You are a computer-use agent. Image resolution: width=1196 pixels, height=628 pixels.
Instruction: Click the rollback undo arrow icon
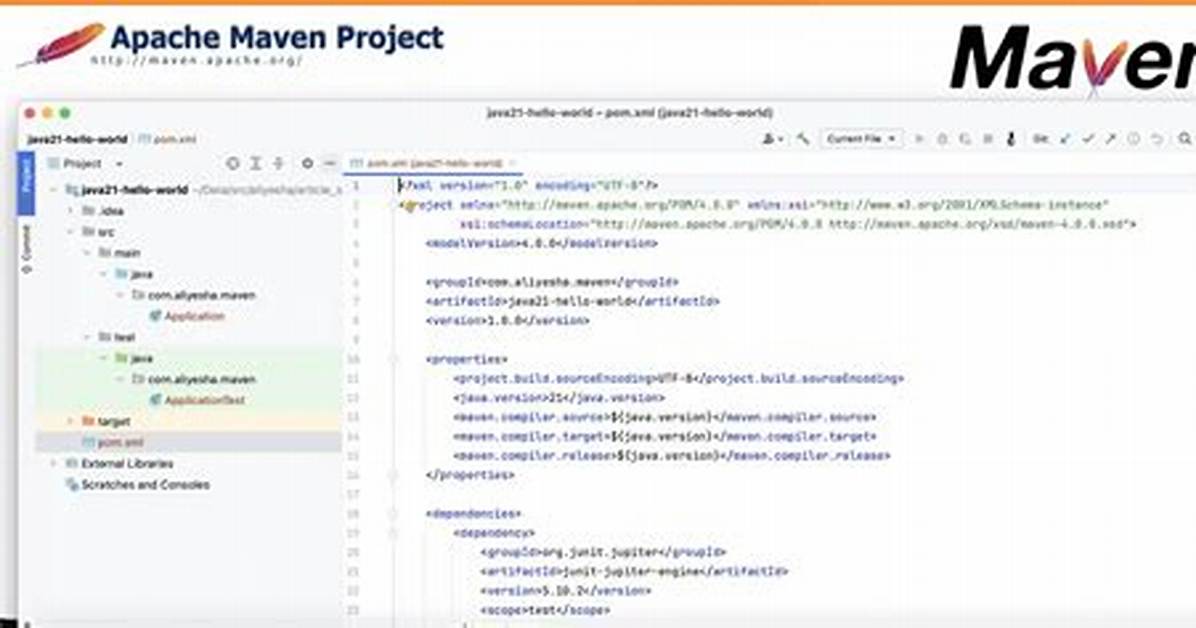click(1157, 139)
